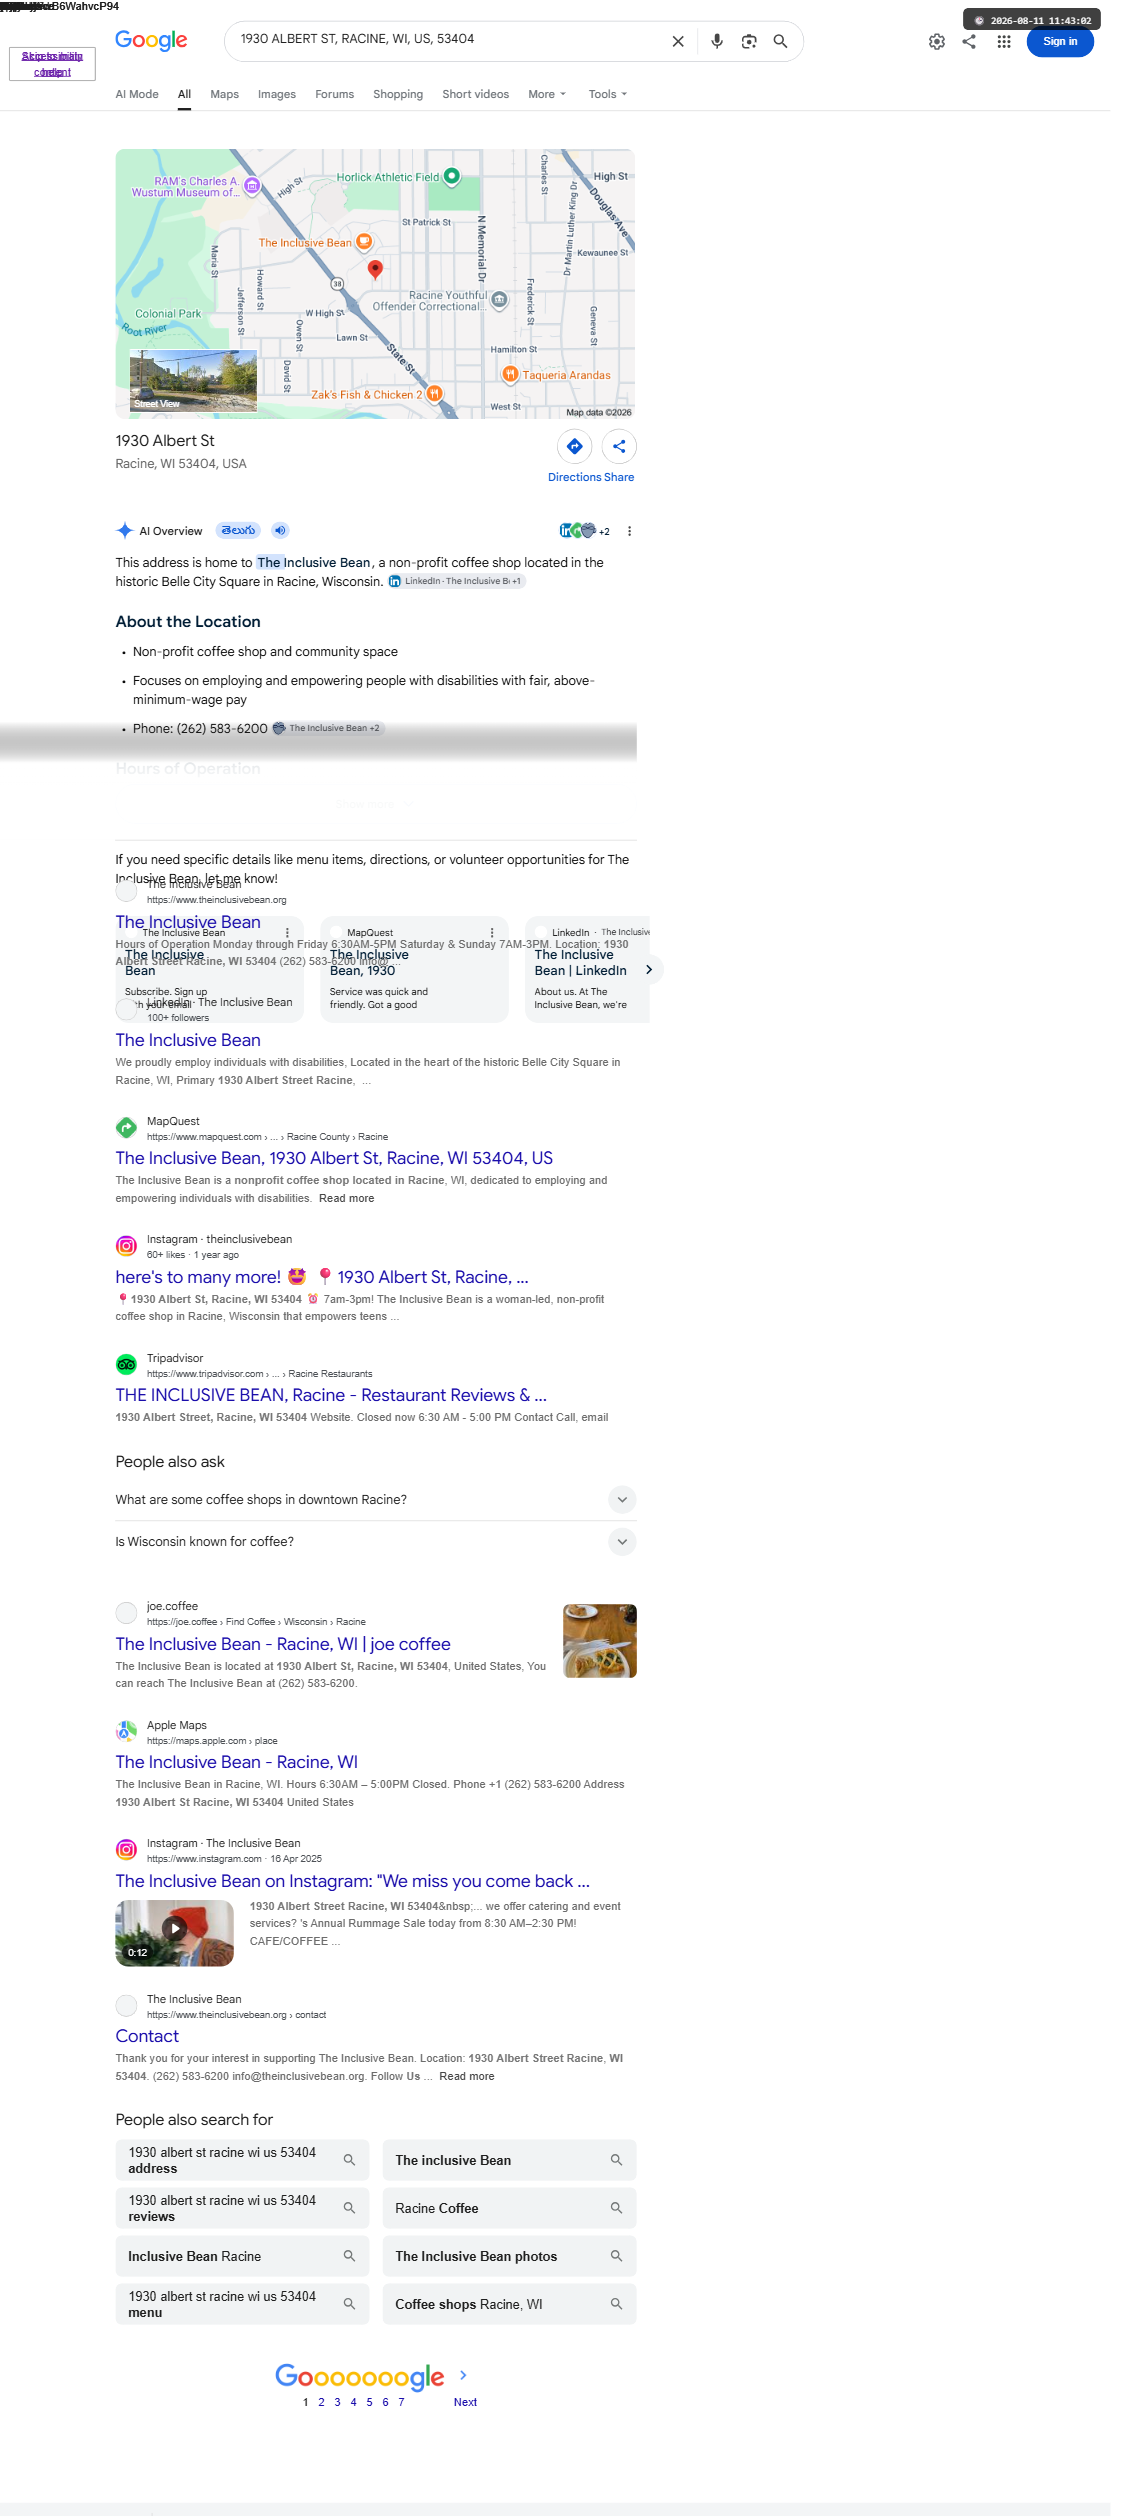The width and height of the screenshot is (1124, 2516).
Task: Click the magnifying glass search button
Action: (x=781, y=41)
